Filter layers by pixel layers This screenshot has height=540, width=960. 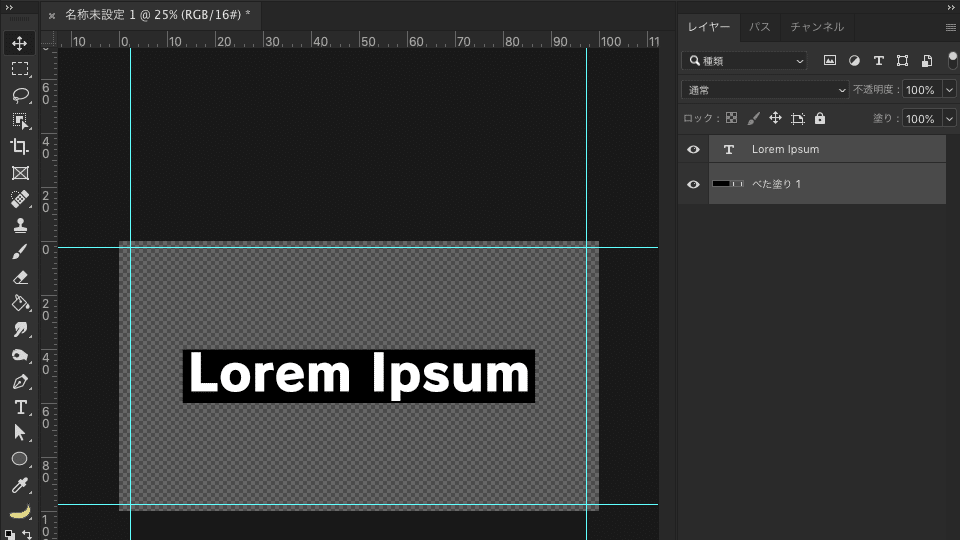click(830, 60)
